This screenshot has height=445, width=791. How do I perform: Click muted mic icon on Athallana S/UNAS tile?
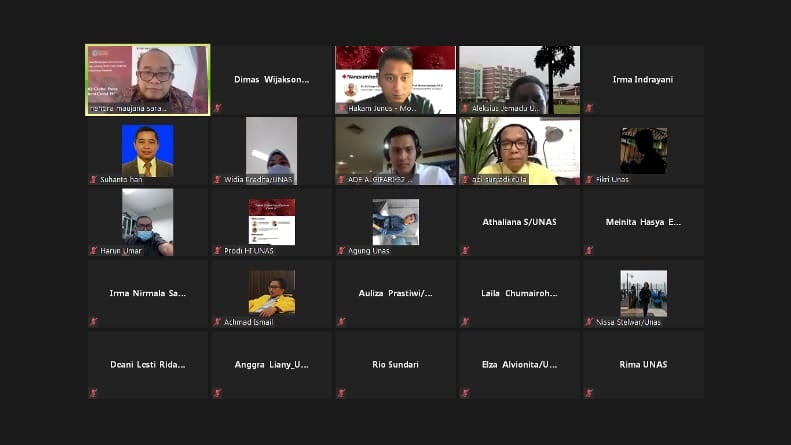pos(465,250)
